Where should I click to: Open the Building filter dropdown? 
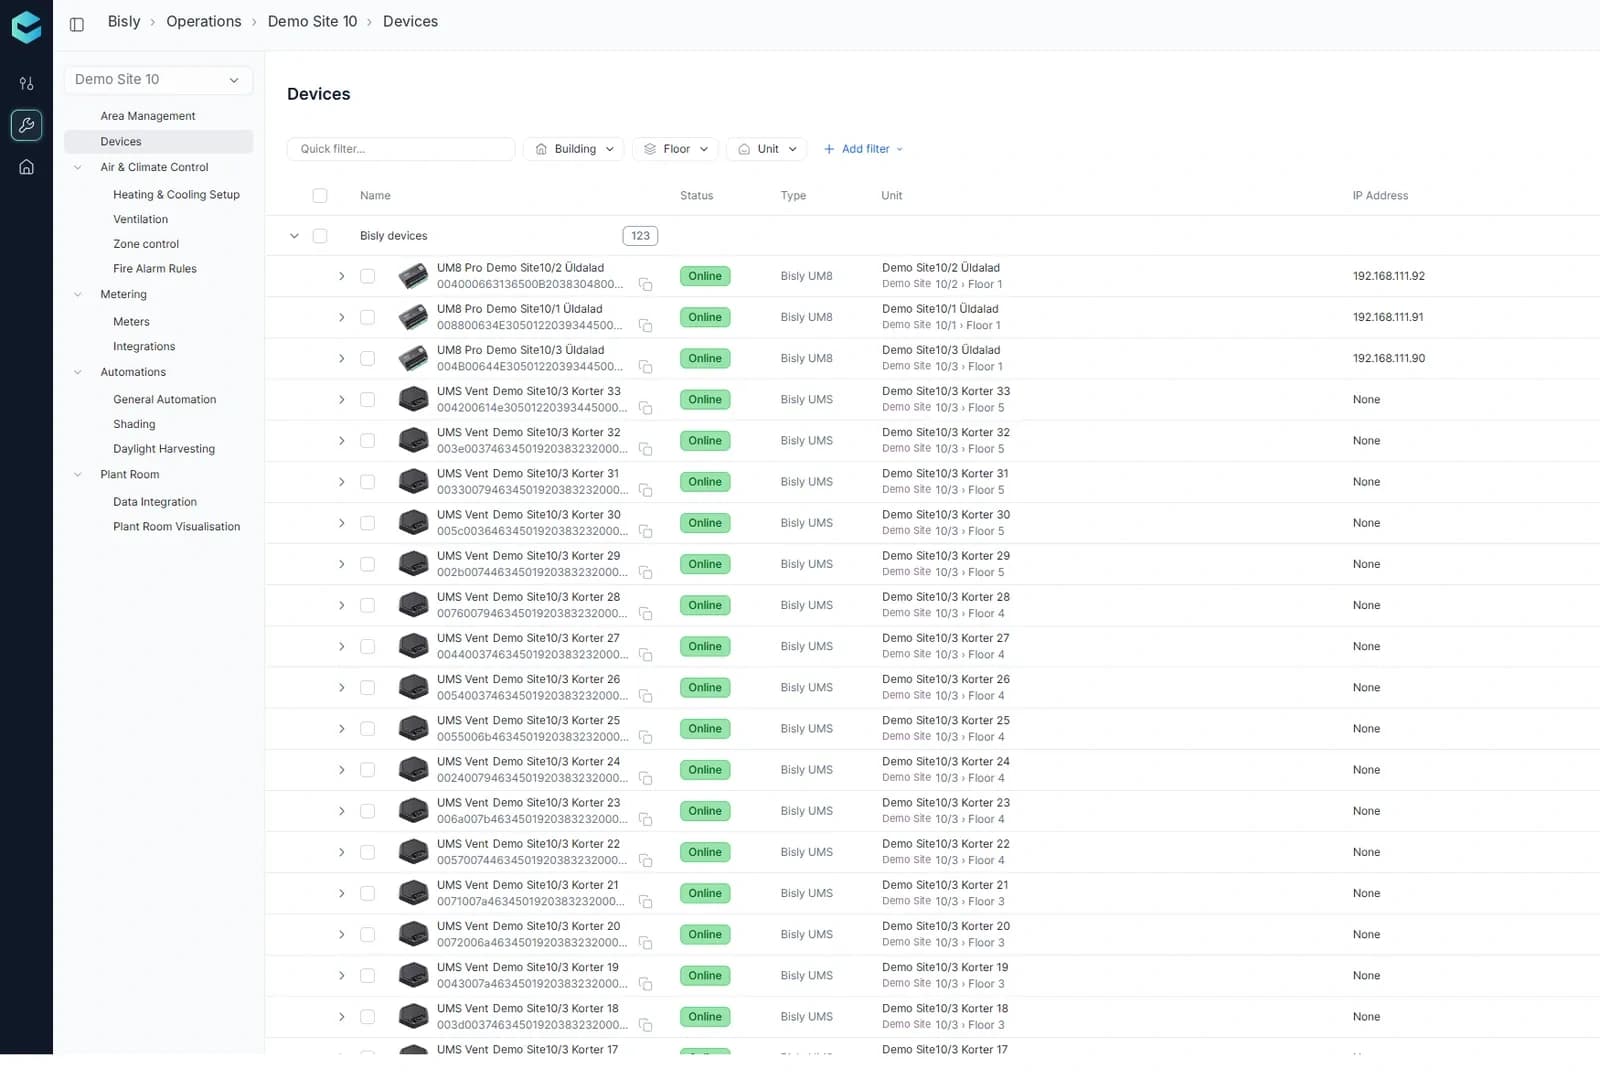pyautogui.click(x=574, y=149)
